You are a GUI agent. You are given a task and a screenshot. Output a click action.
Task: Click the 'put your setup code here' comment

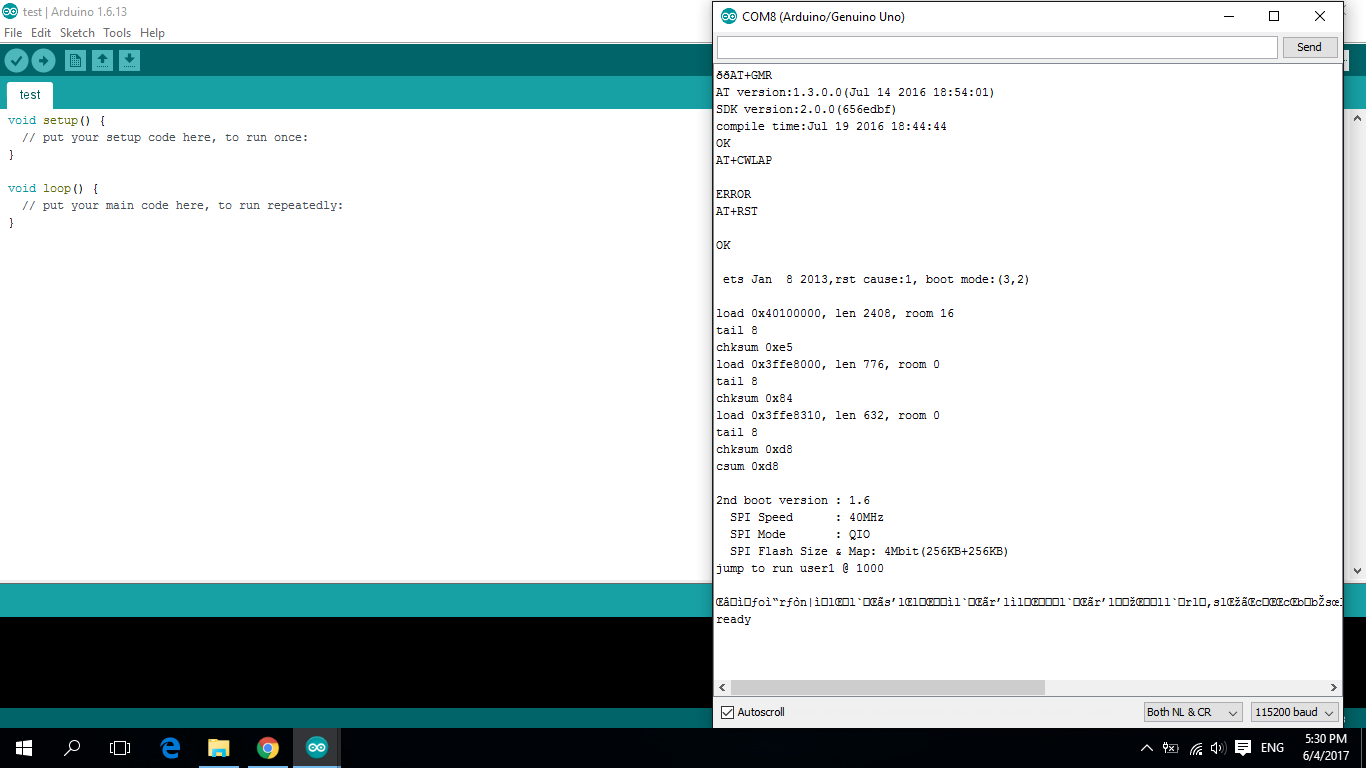point(165,137)
